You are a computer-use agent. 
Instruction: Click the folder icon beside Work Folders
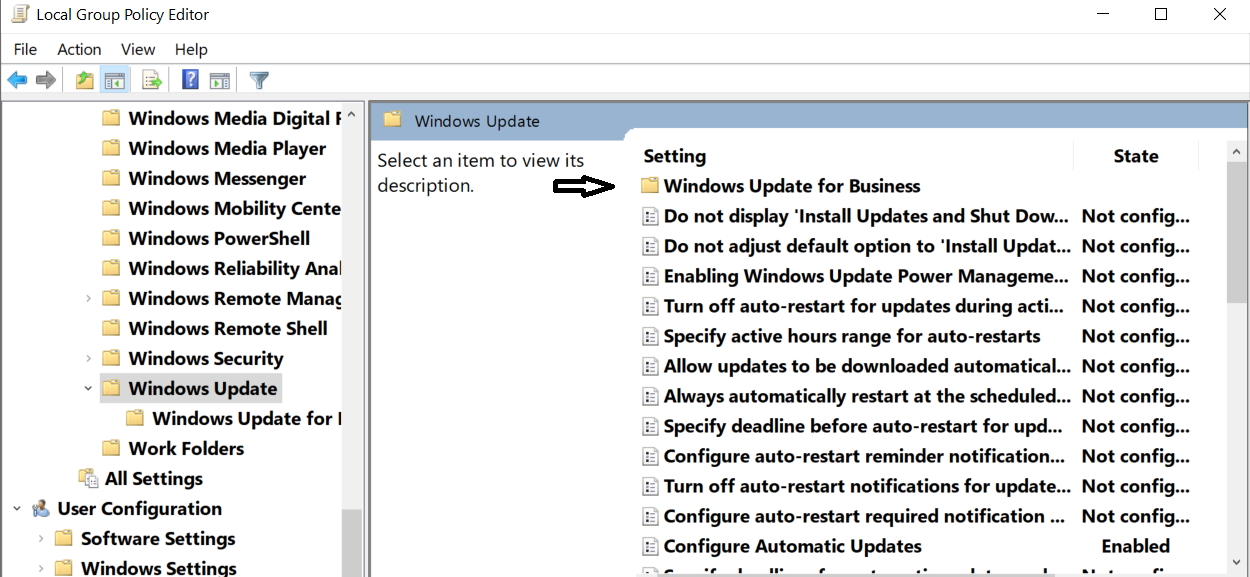click(x=111, y=448)
